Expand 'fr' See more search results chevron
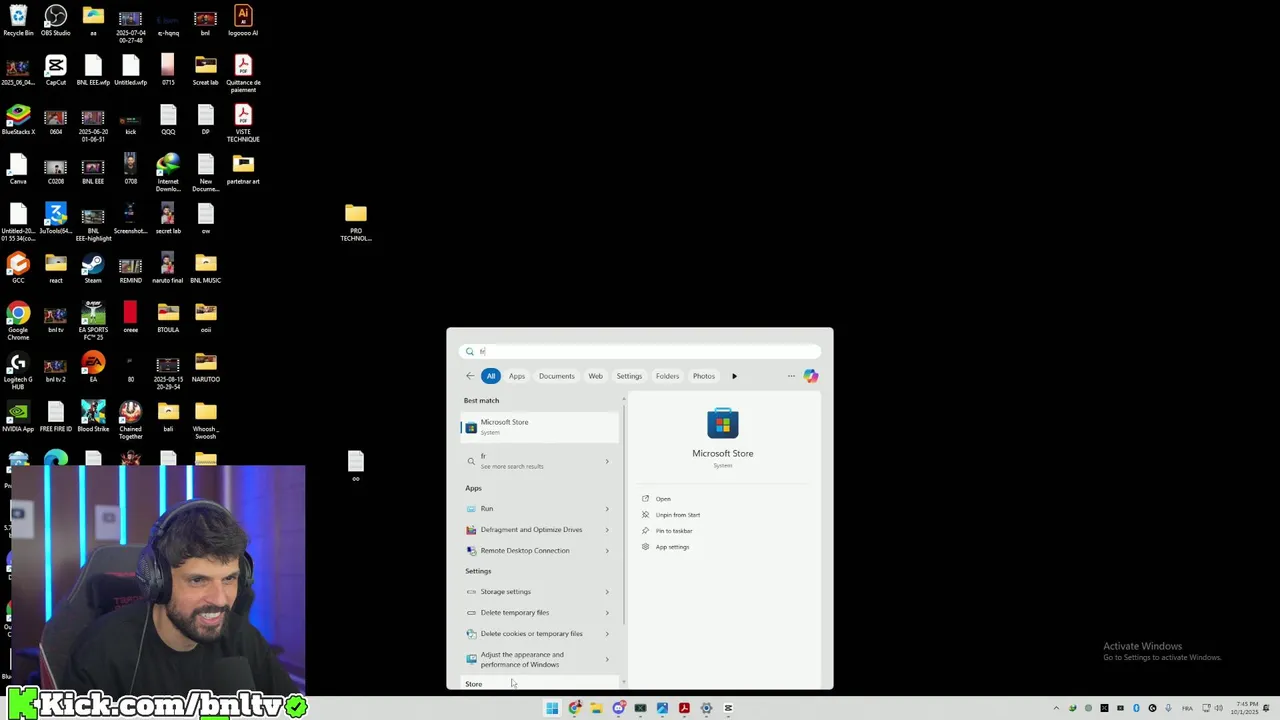The image size is (1280, 720). click(607, 461)
